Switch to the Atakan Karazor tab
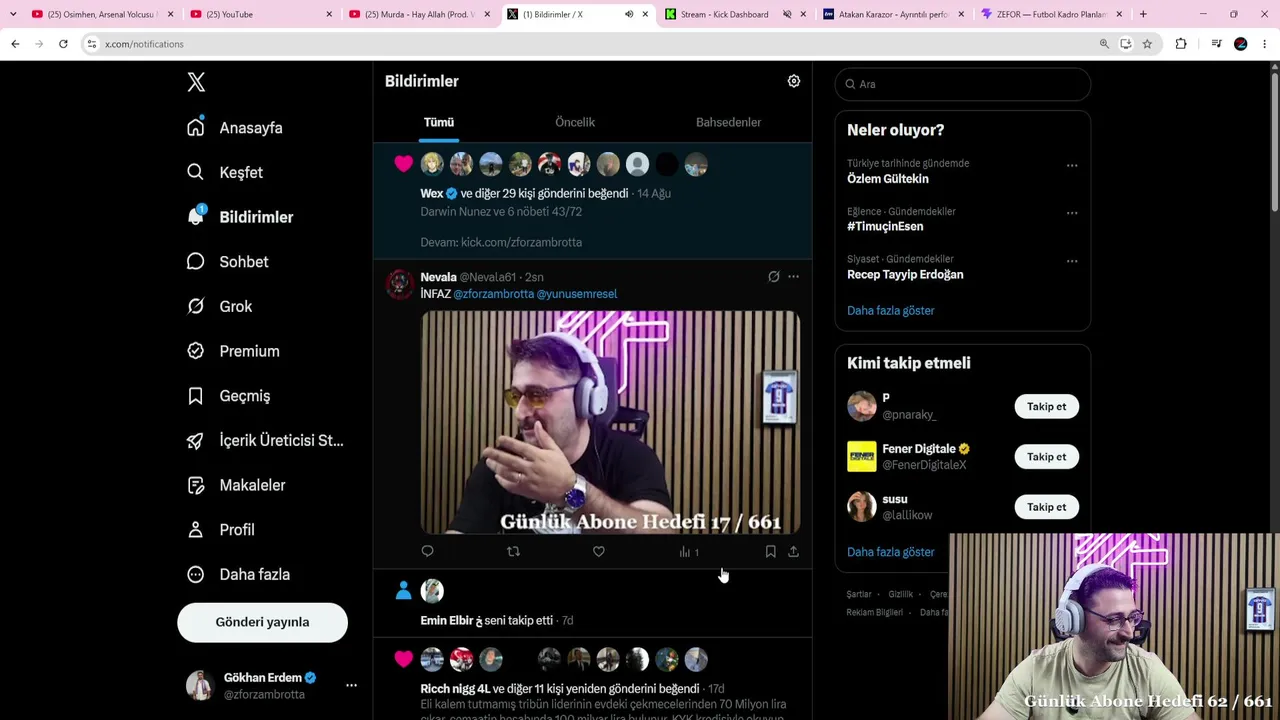This screenshot has width=1280, height=720. [x=893, y=14]
